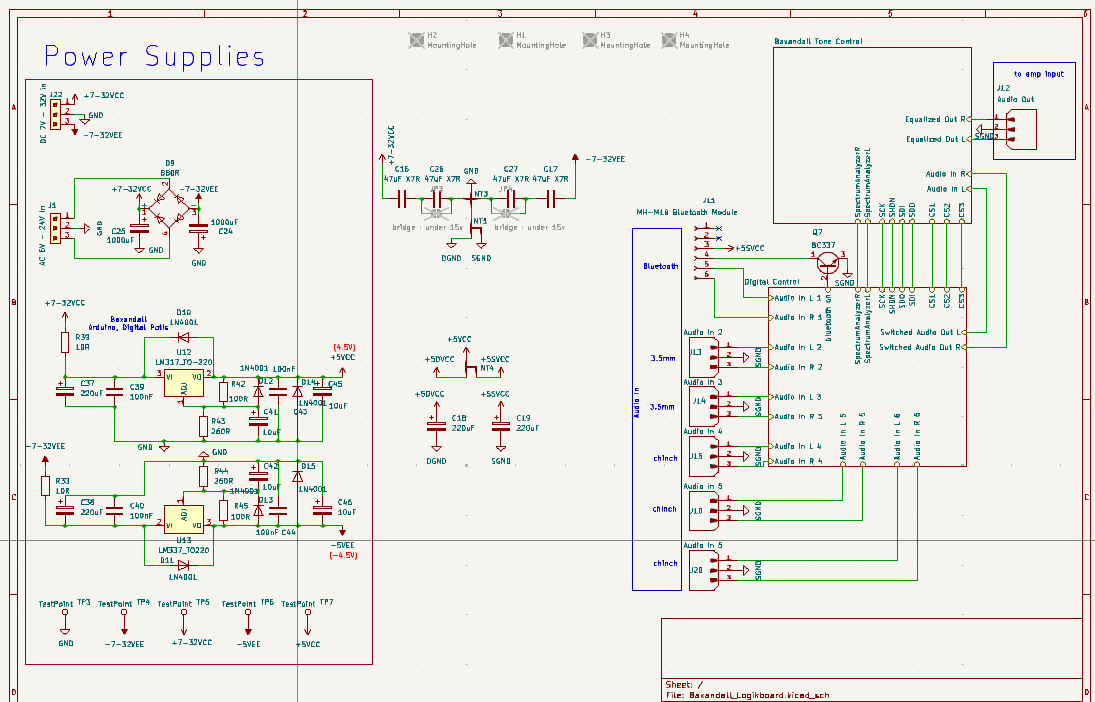Click capacitor C38 220uF
The image size is (1095, 702).
(x=64, y=511)
